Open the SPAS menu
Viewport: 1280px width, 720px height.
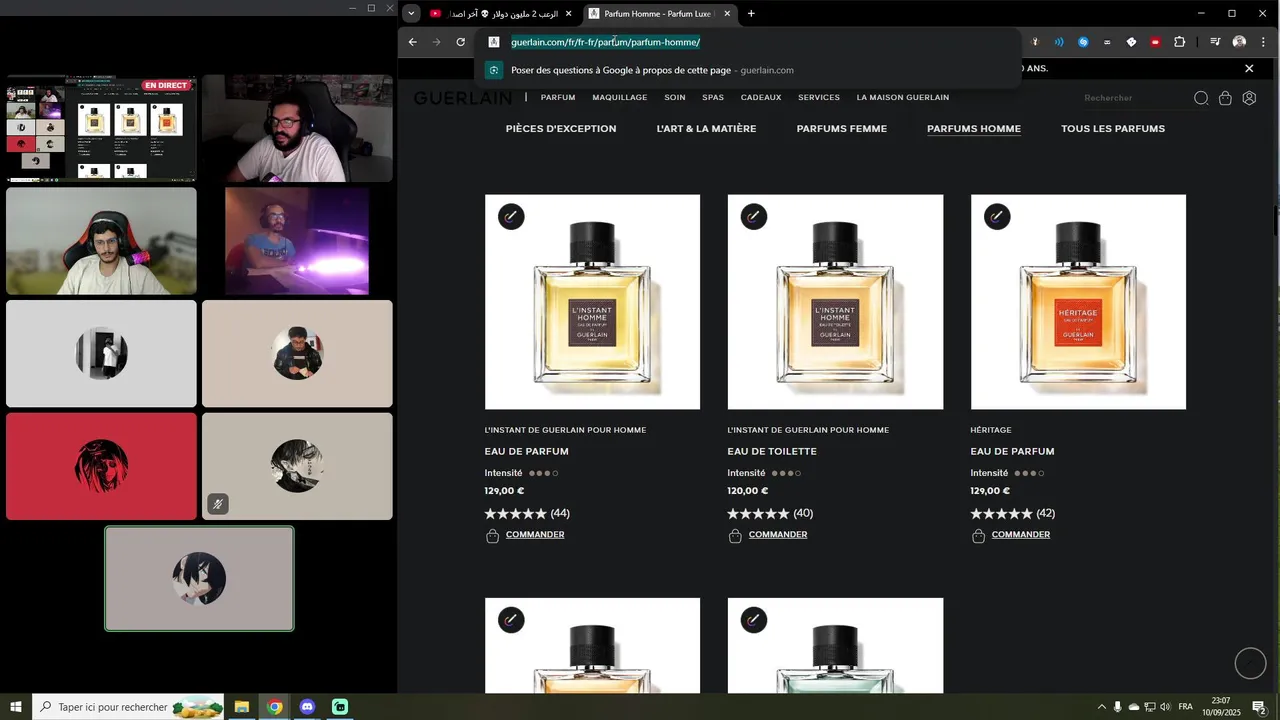(x=713, y=98)
